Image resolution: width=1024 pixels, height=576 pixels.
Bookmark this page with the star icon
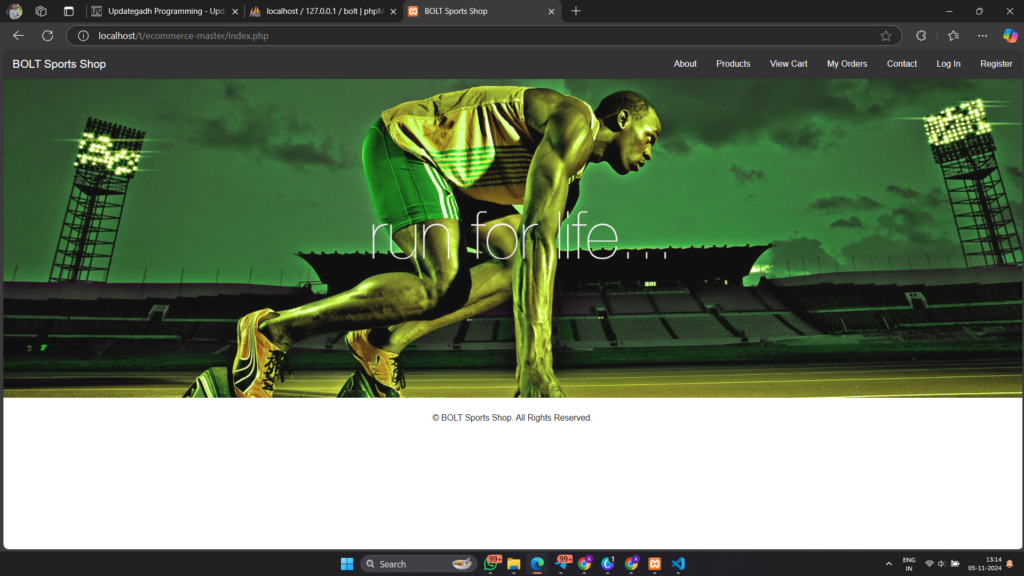pos(886,36)
